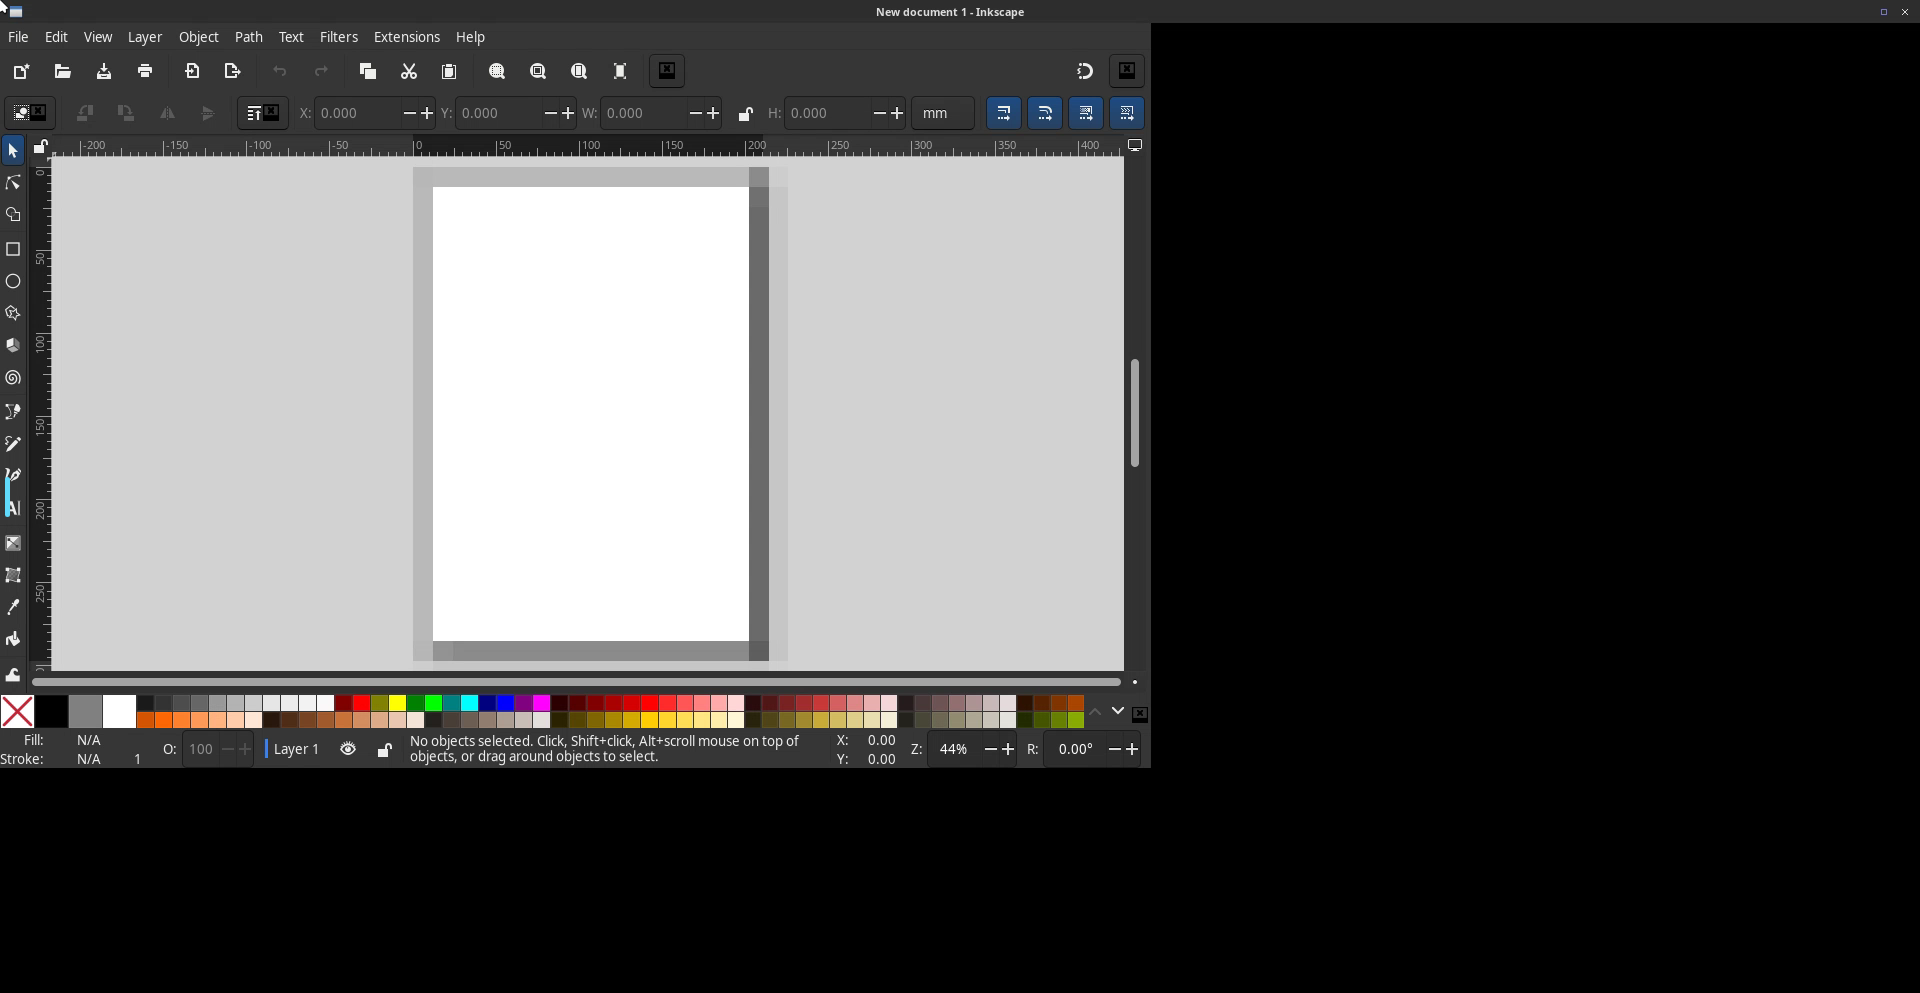Click the plus button for zoom
This screenshot has width=1920, height=993.
tap(1008, 749)
